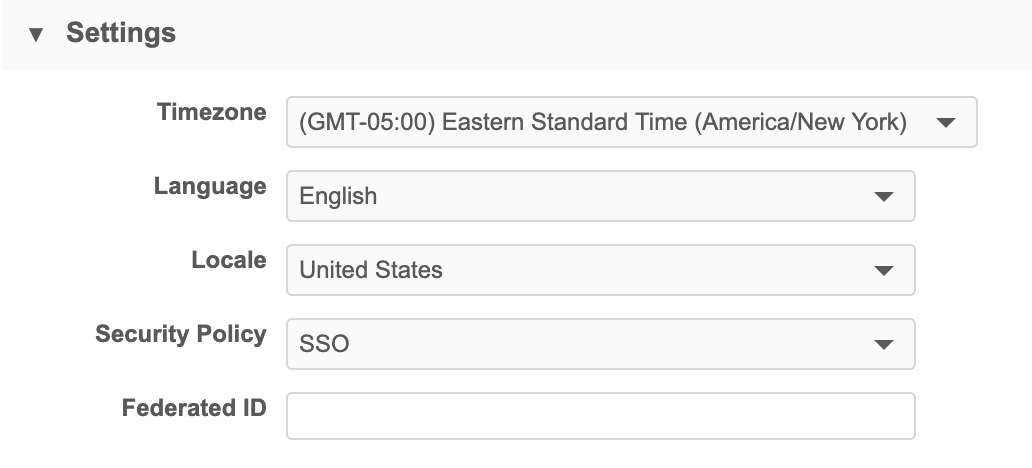Screen dimensions: 1032x468
Task: Click the Timezone dropdown arrow icon
Action: click(x=945, y=123)
